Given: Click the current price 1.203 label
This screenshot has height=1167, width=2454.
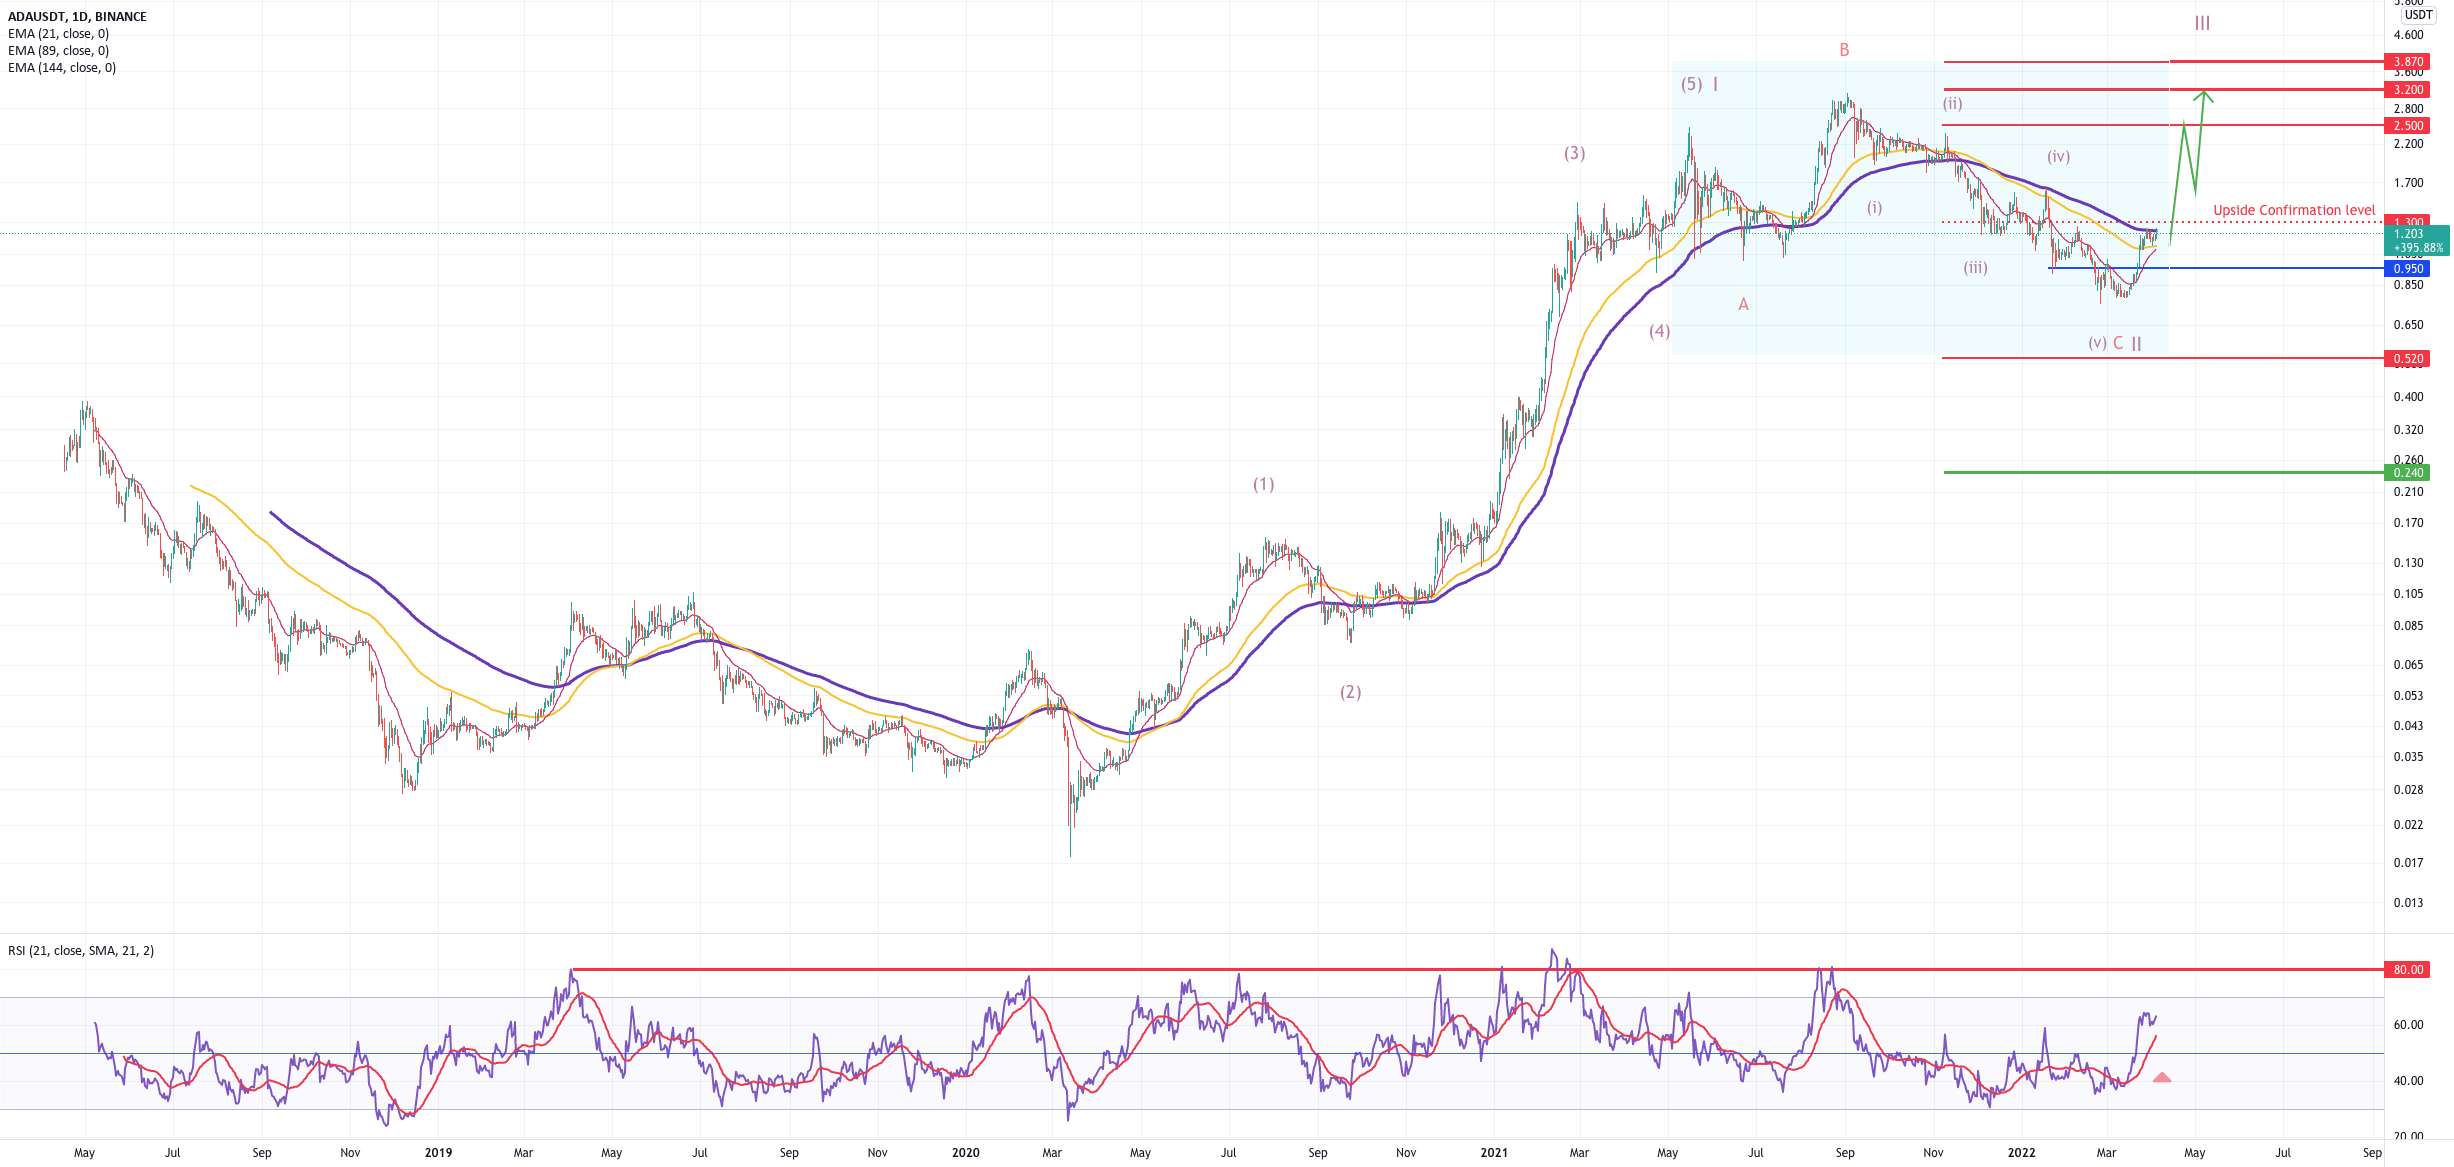Looking at the screenshot, I should click(2408, 234).
